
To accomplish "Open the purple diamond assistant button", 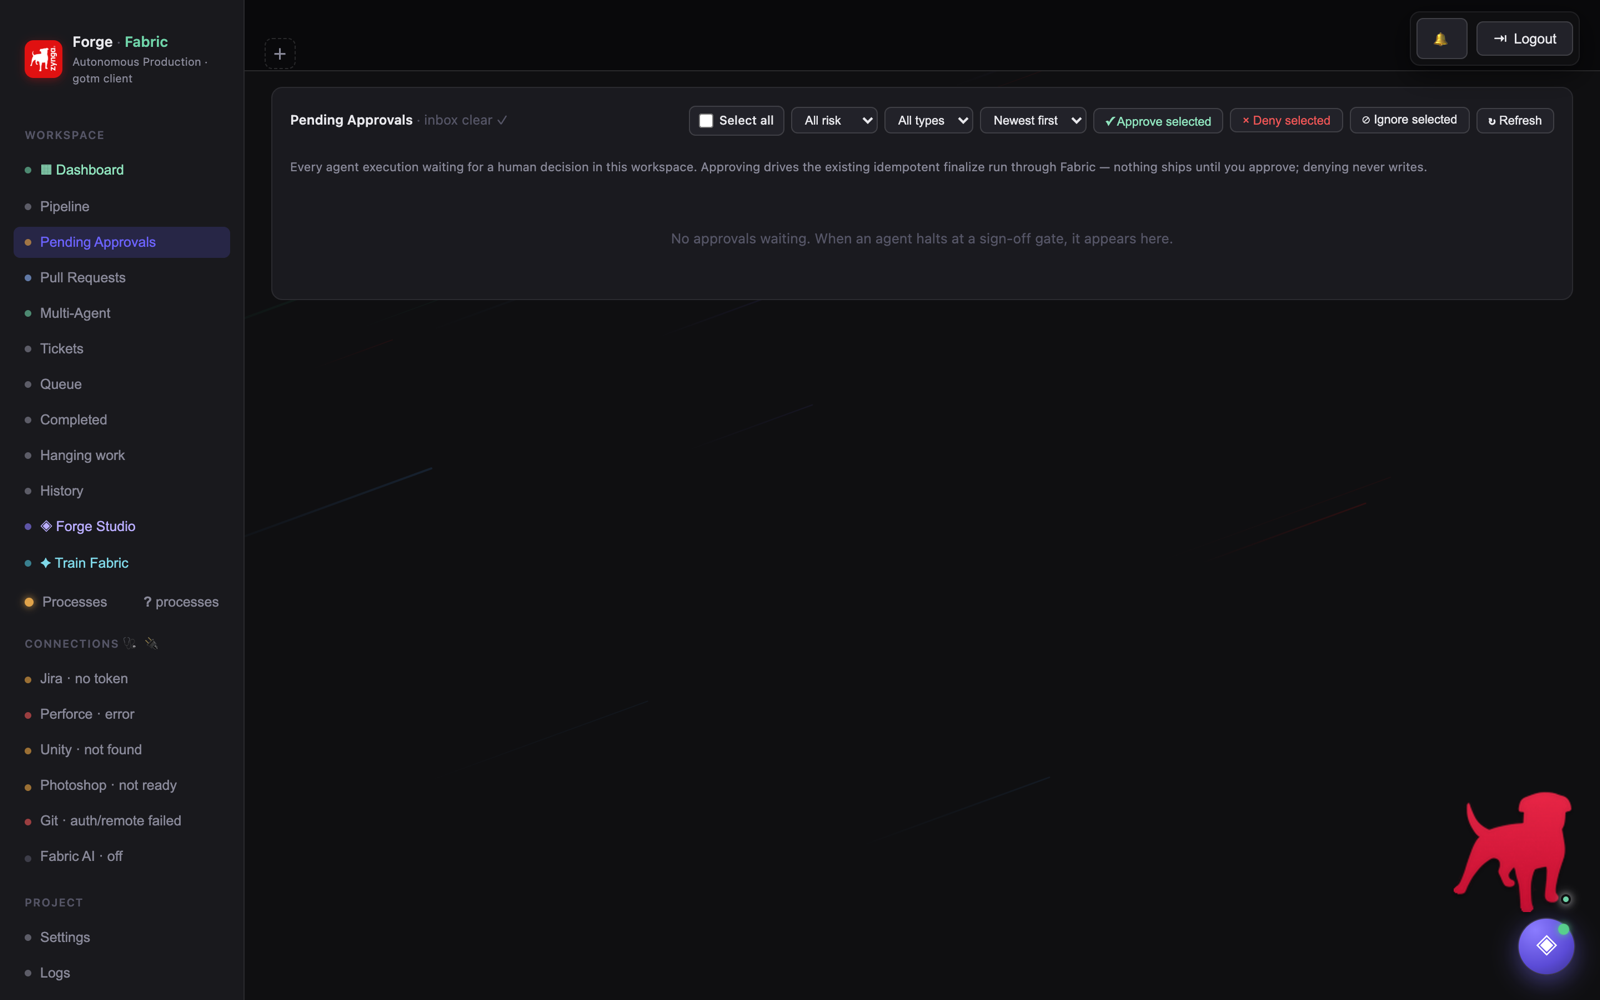I will click(x=1546, y=945).
